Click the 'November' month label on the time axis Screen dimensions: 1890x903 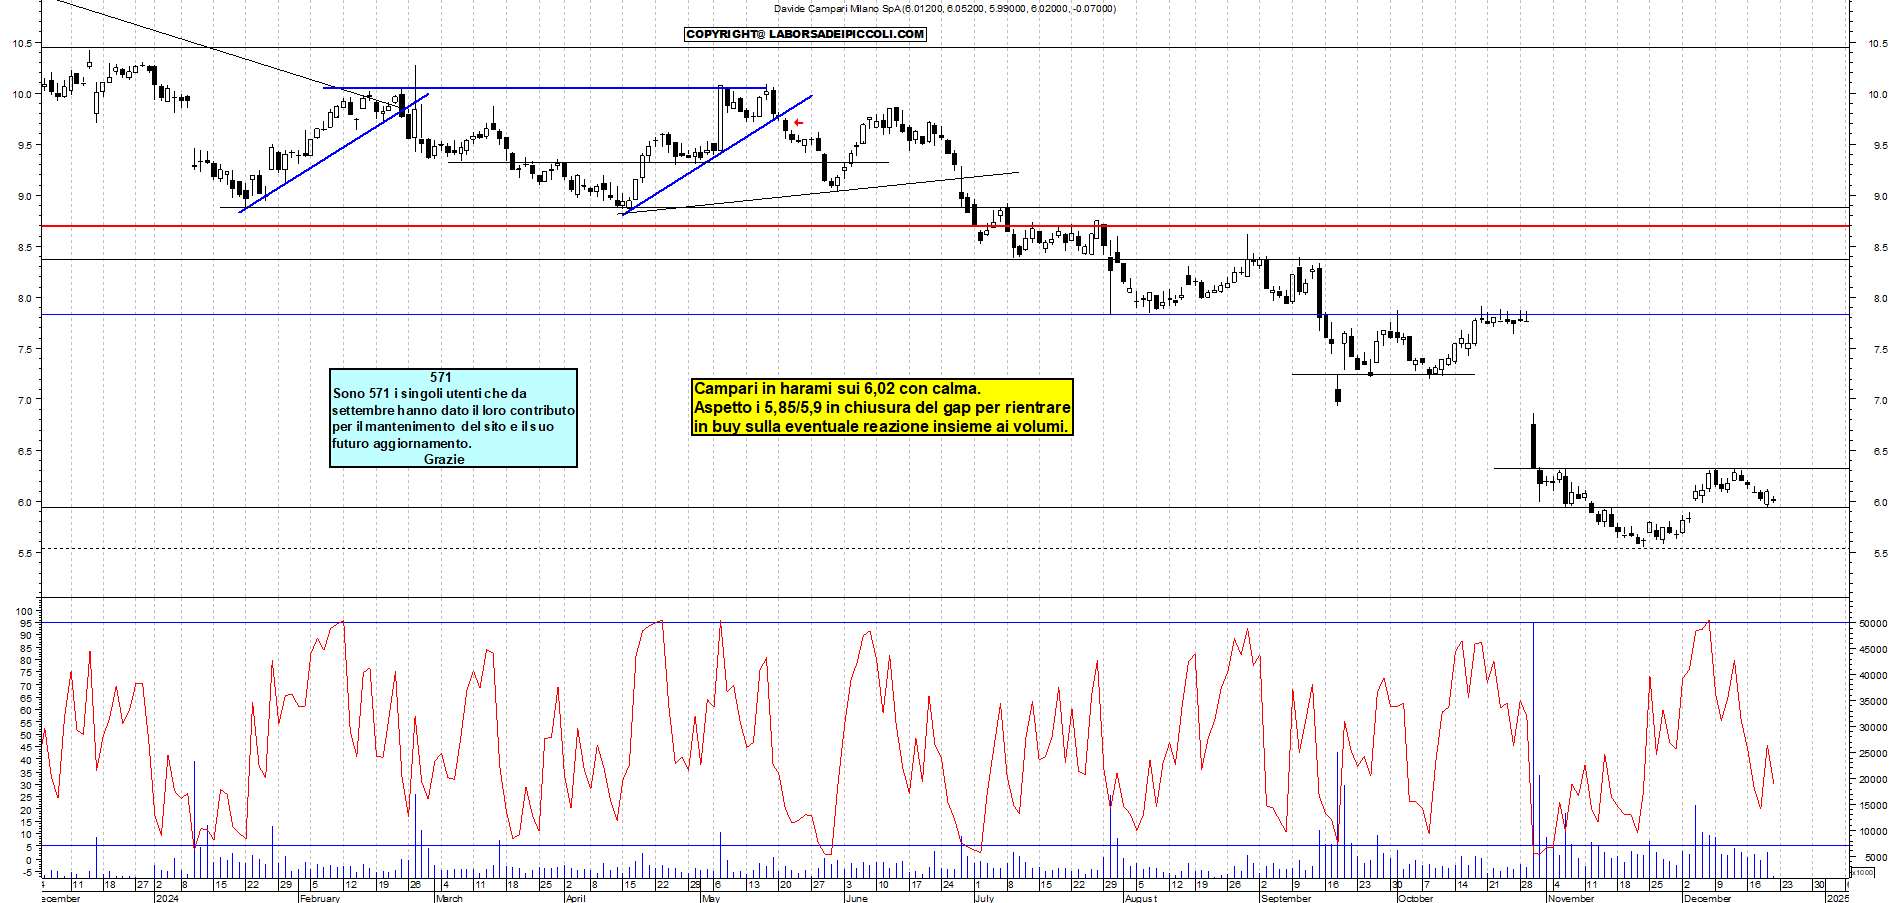[x=1571, y=898]
